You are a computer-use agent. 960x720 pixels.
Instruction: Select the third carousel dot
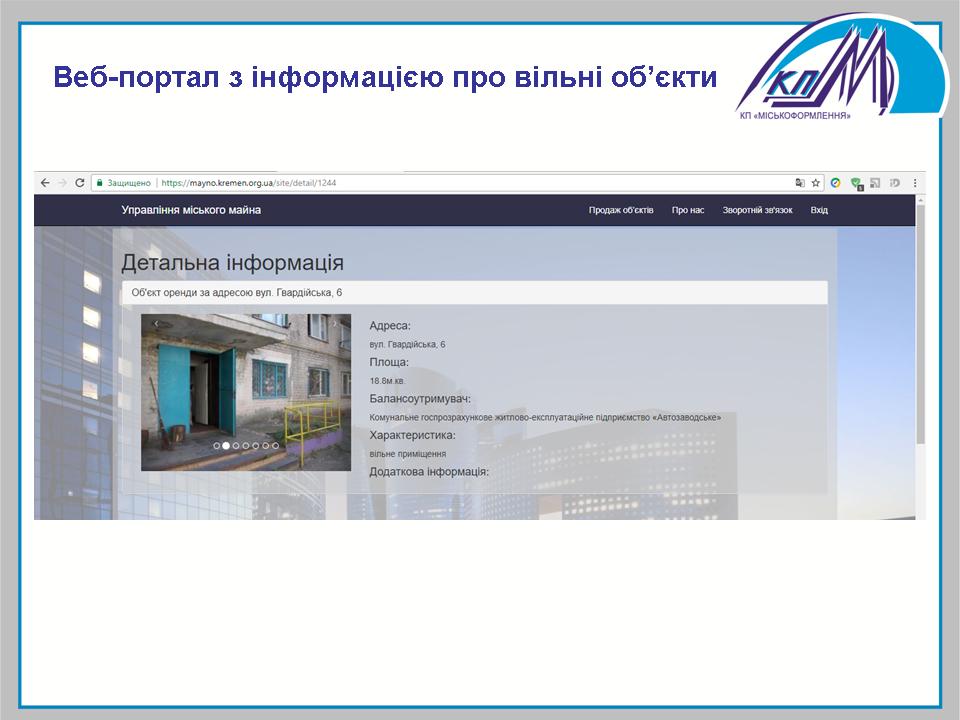[x=236, y=446]
